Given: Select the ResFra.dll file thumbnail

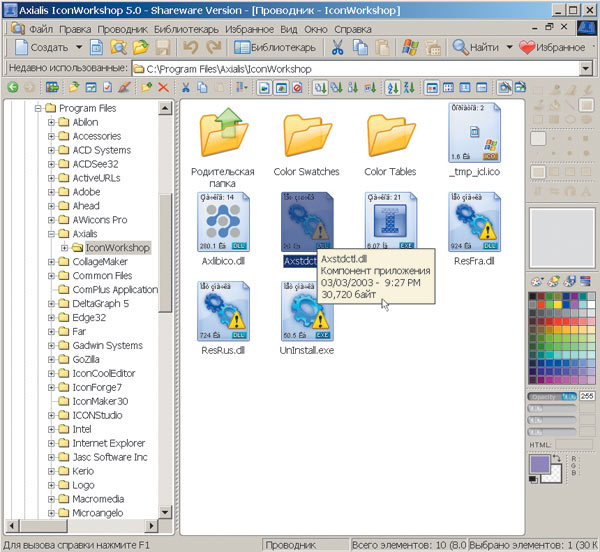Looking at the screenshot, I should (474, 222).
